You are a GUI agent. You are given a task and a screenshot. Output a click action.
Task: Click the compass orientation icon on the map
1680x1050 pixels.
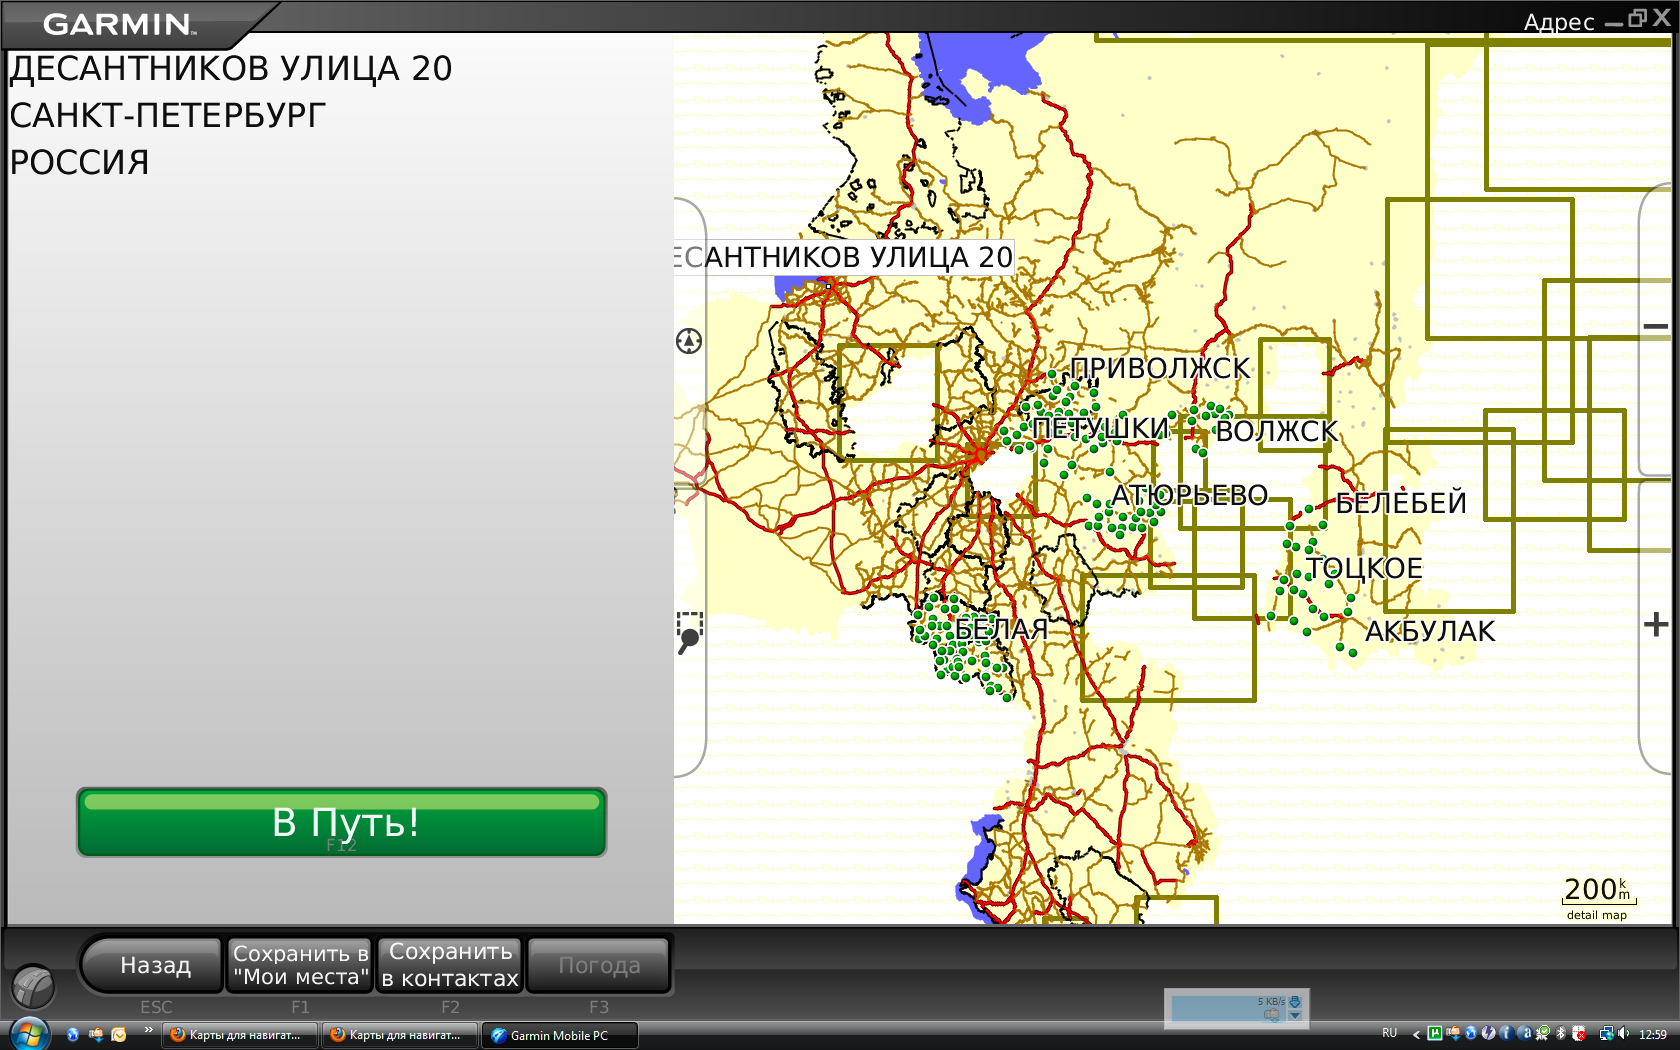tap(689, 341)
